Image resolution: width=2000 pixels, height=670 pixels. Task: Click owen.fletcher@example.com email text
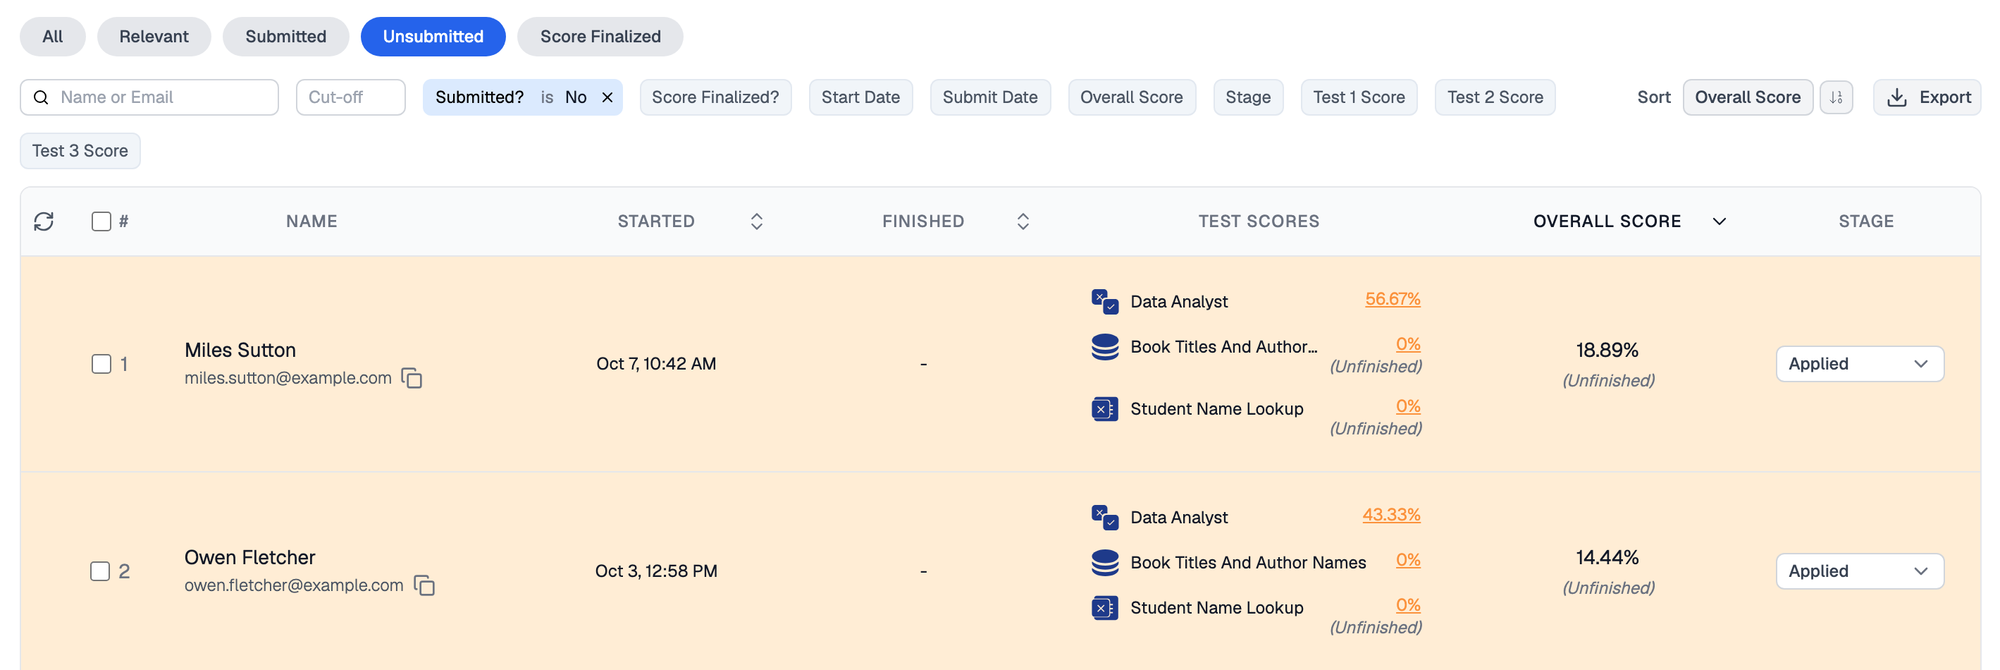pos(294,585)
